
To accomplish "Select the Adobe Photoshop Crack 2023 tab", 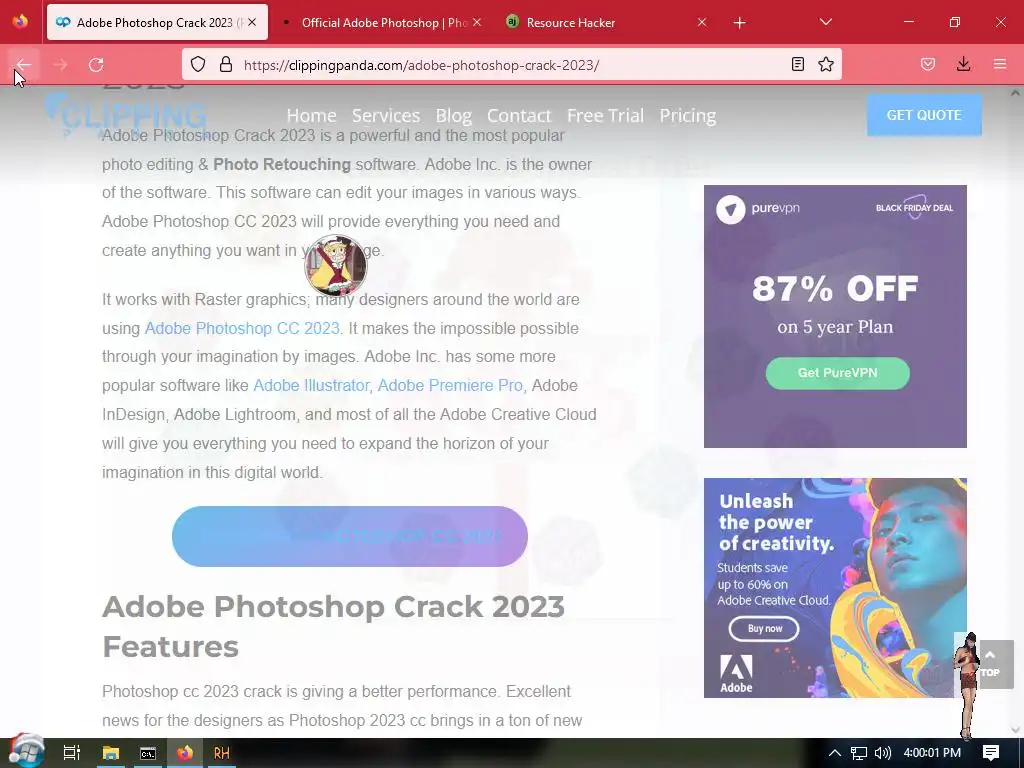I will point(157,22).
